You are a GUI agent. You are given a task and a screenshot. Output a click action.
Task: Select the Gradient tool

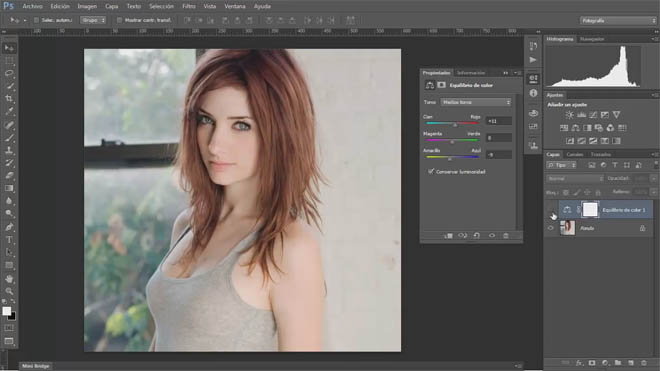coord(9,188)
